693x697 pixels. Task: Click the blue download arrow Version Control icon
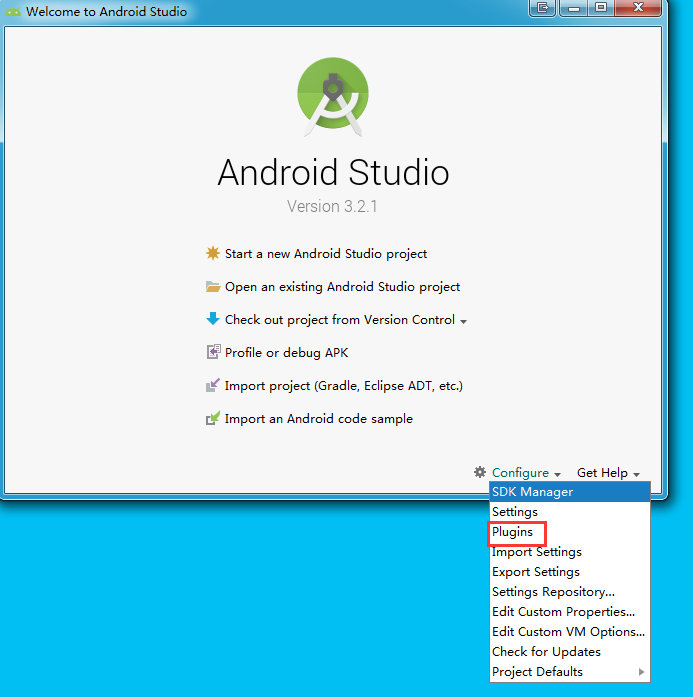pyautogui.click(x=213, y=319)
